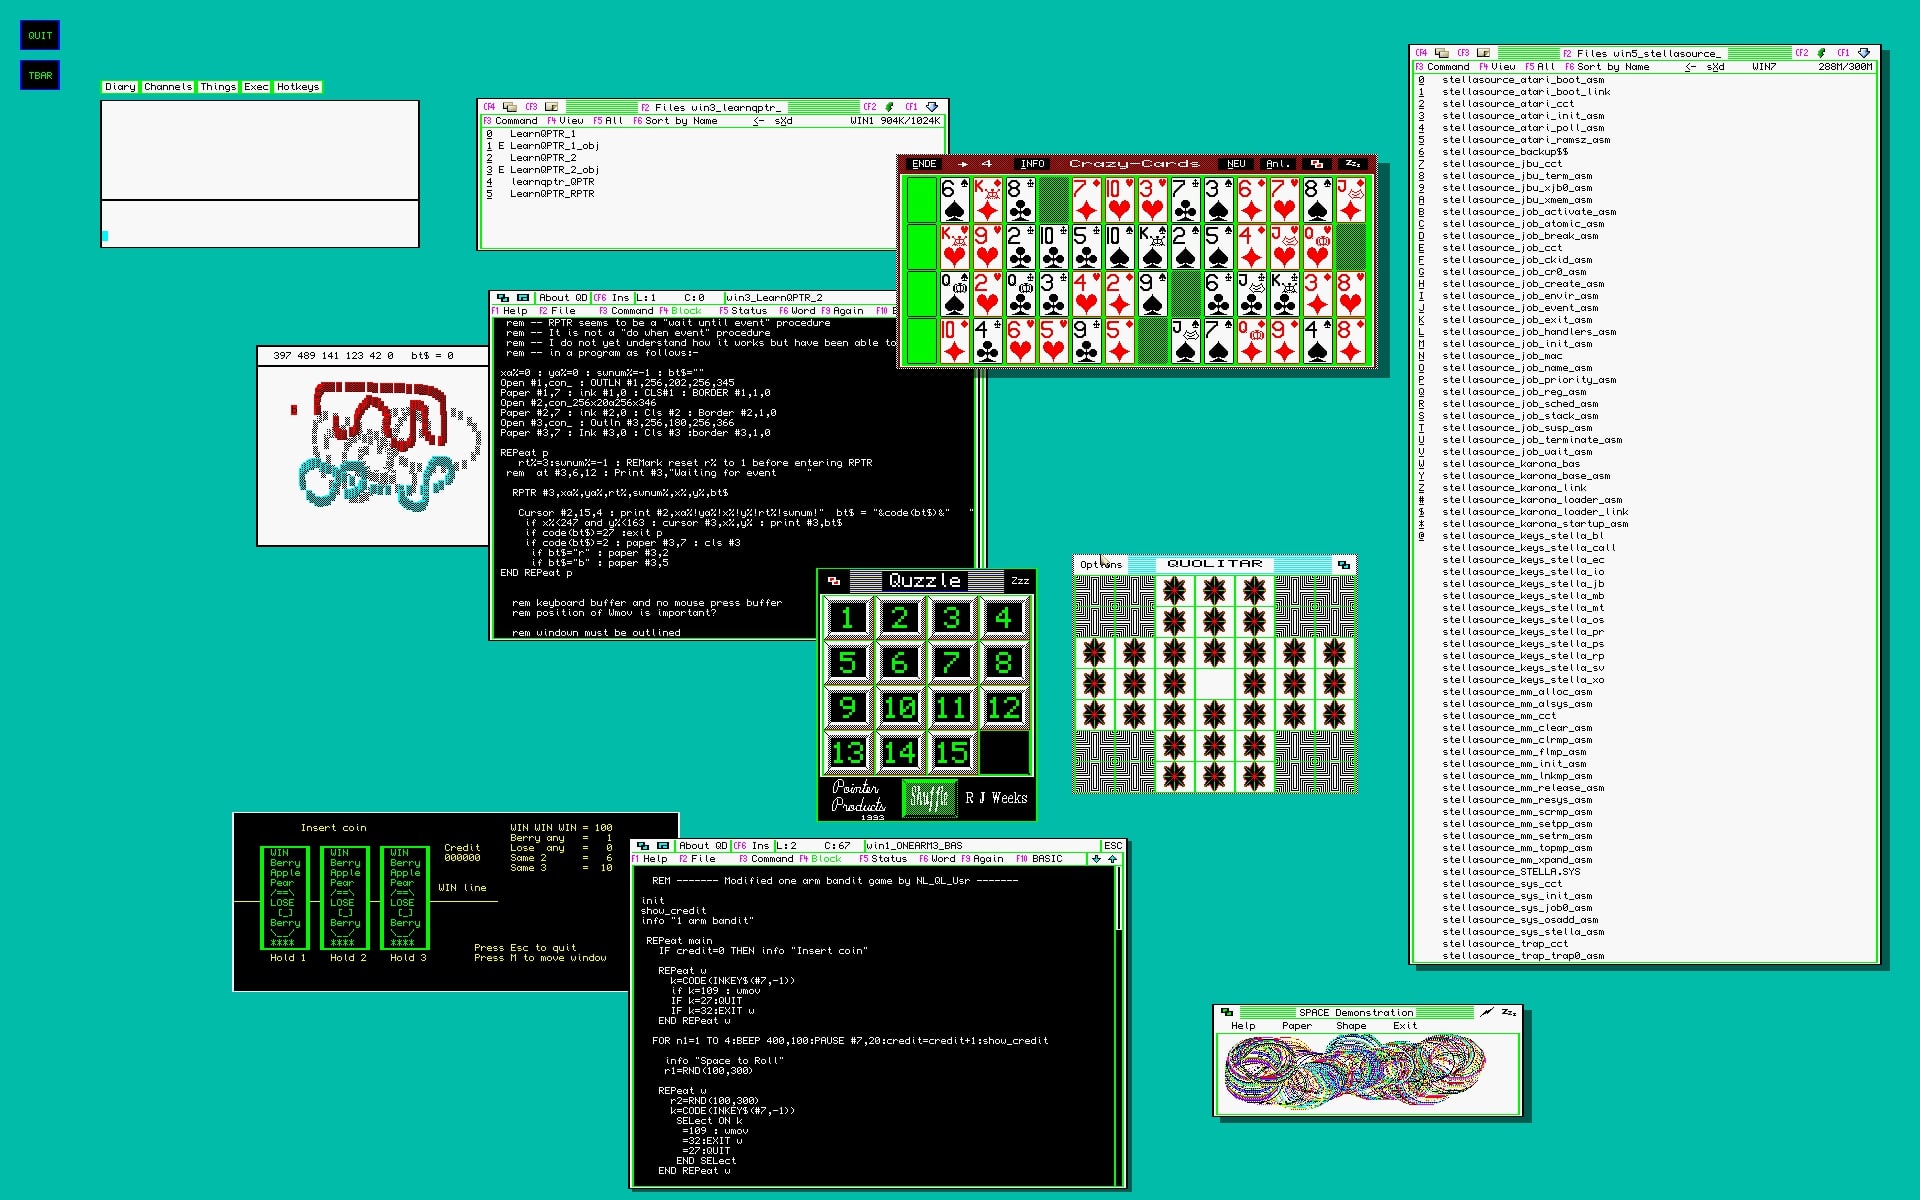1920x1200 pixels.
Task: Click ENDE button in Crazy-Cards
Action: click(x=924, y=163)
